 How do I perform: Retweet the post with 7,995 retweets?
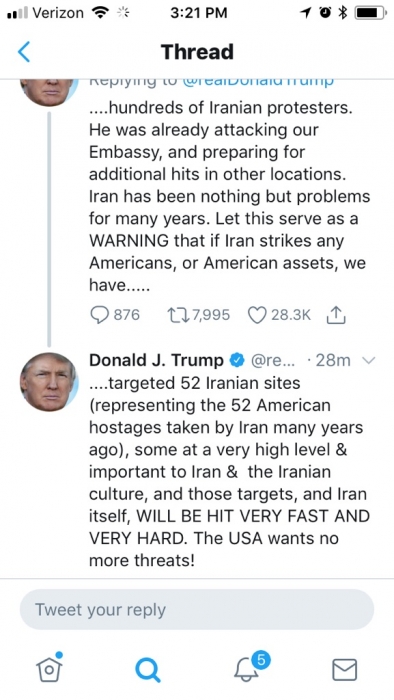pyautogui.click(x=199, y=315)
